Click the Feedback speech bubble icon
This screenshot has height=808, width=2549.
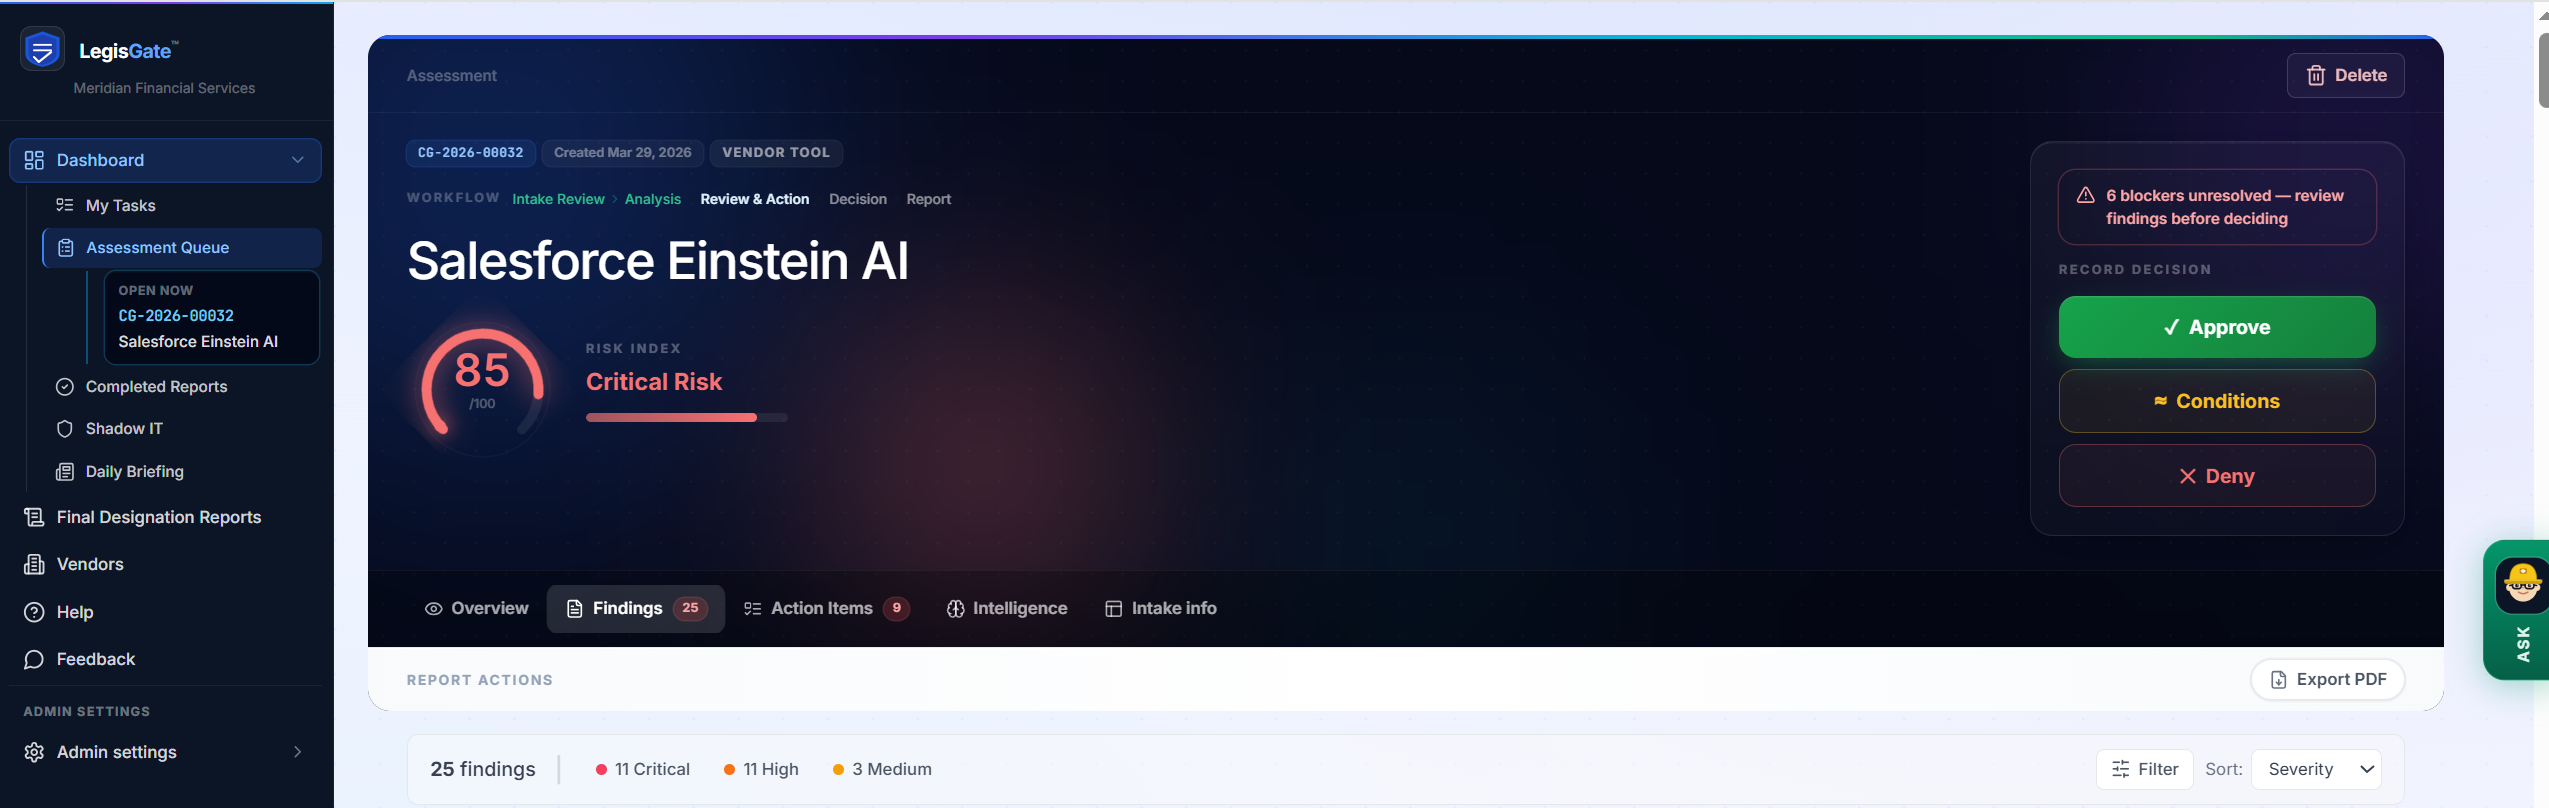click(34, 659)
